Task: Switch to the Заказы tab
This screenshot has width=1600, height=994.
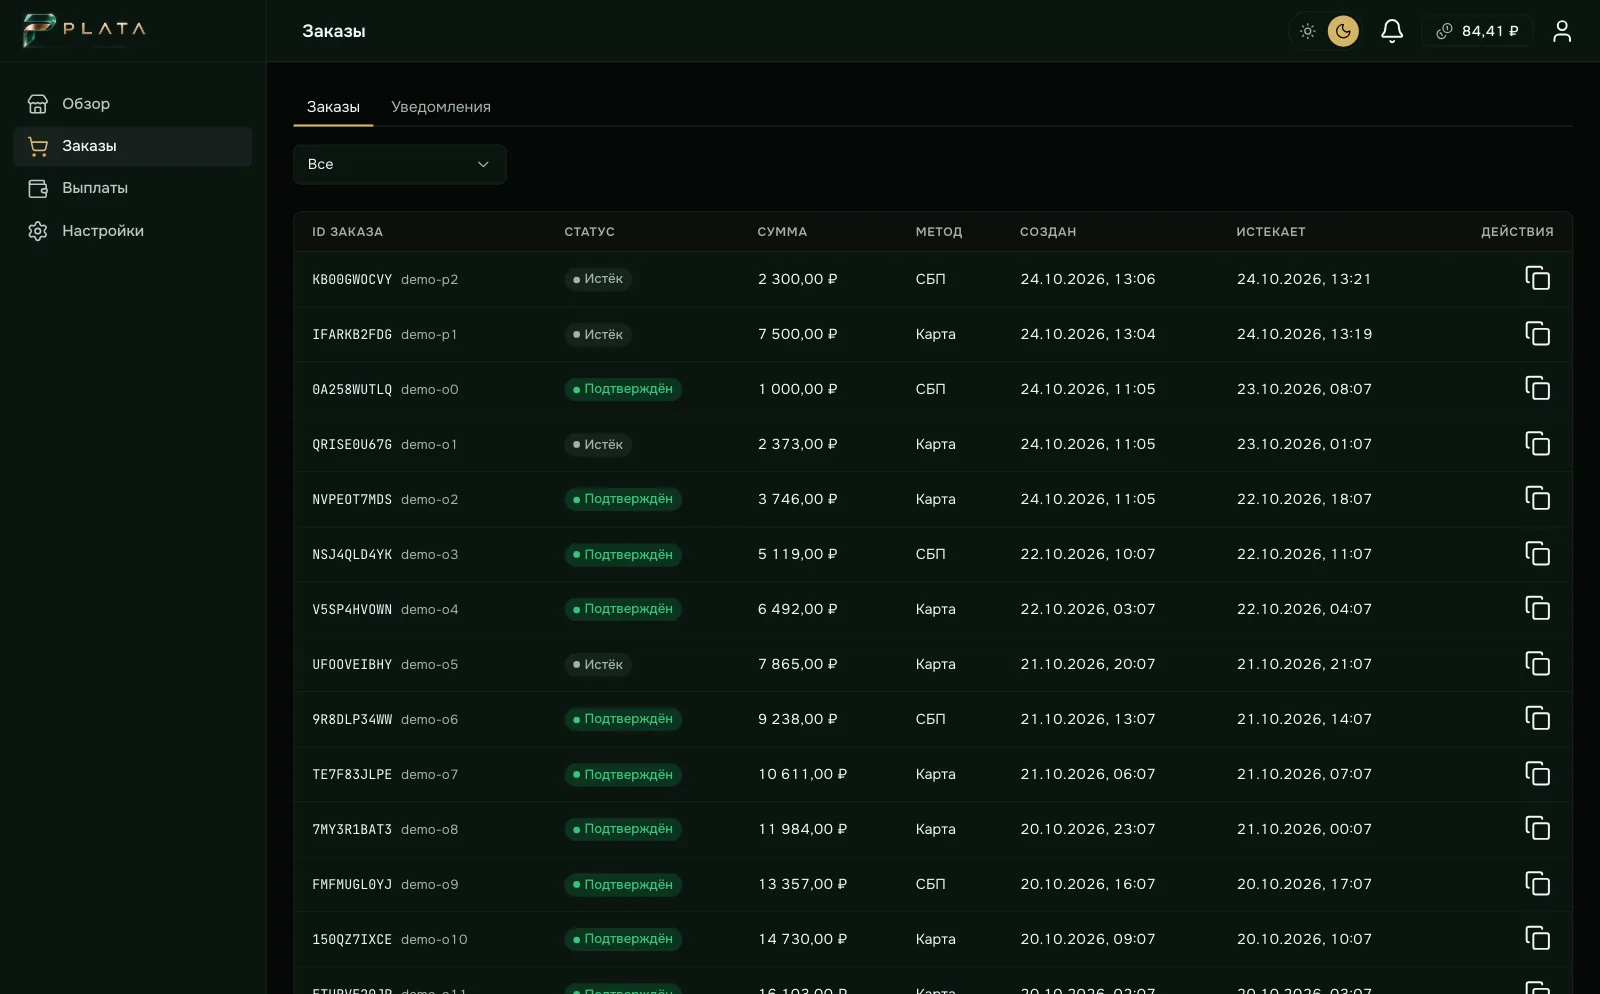Action: 333,107
